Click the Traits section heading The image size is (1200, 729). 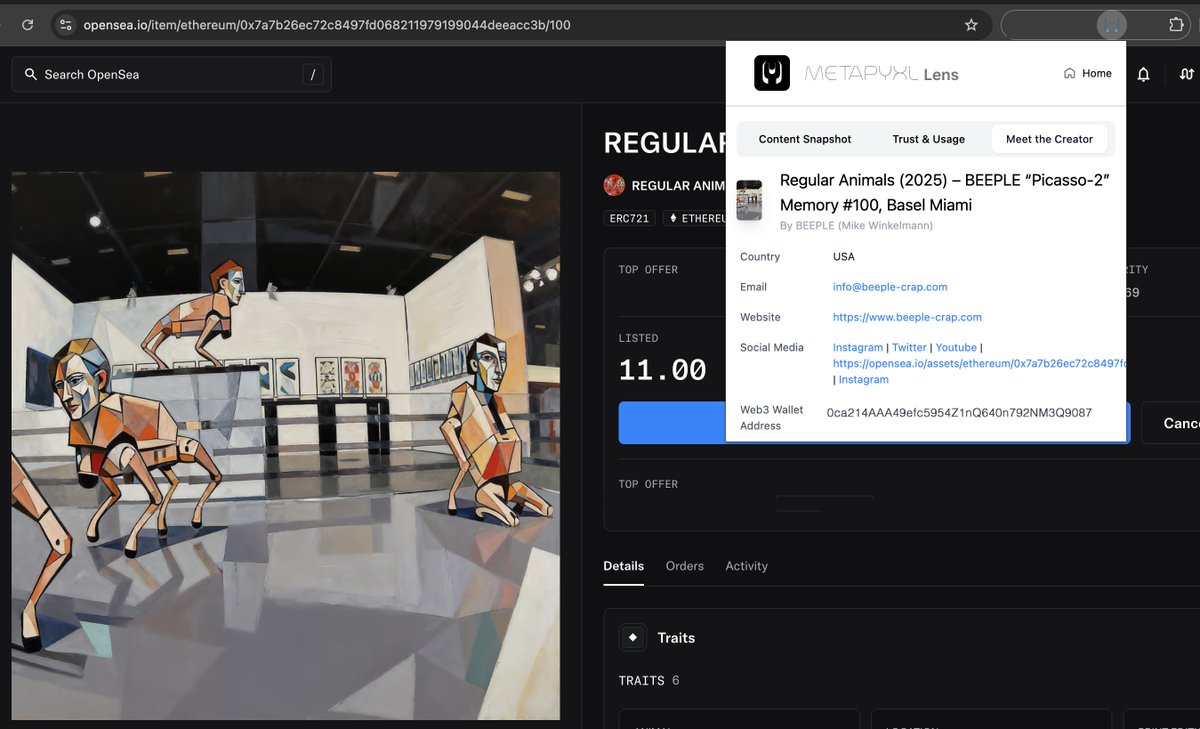point(676,638)
